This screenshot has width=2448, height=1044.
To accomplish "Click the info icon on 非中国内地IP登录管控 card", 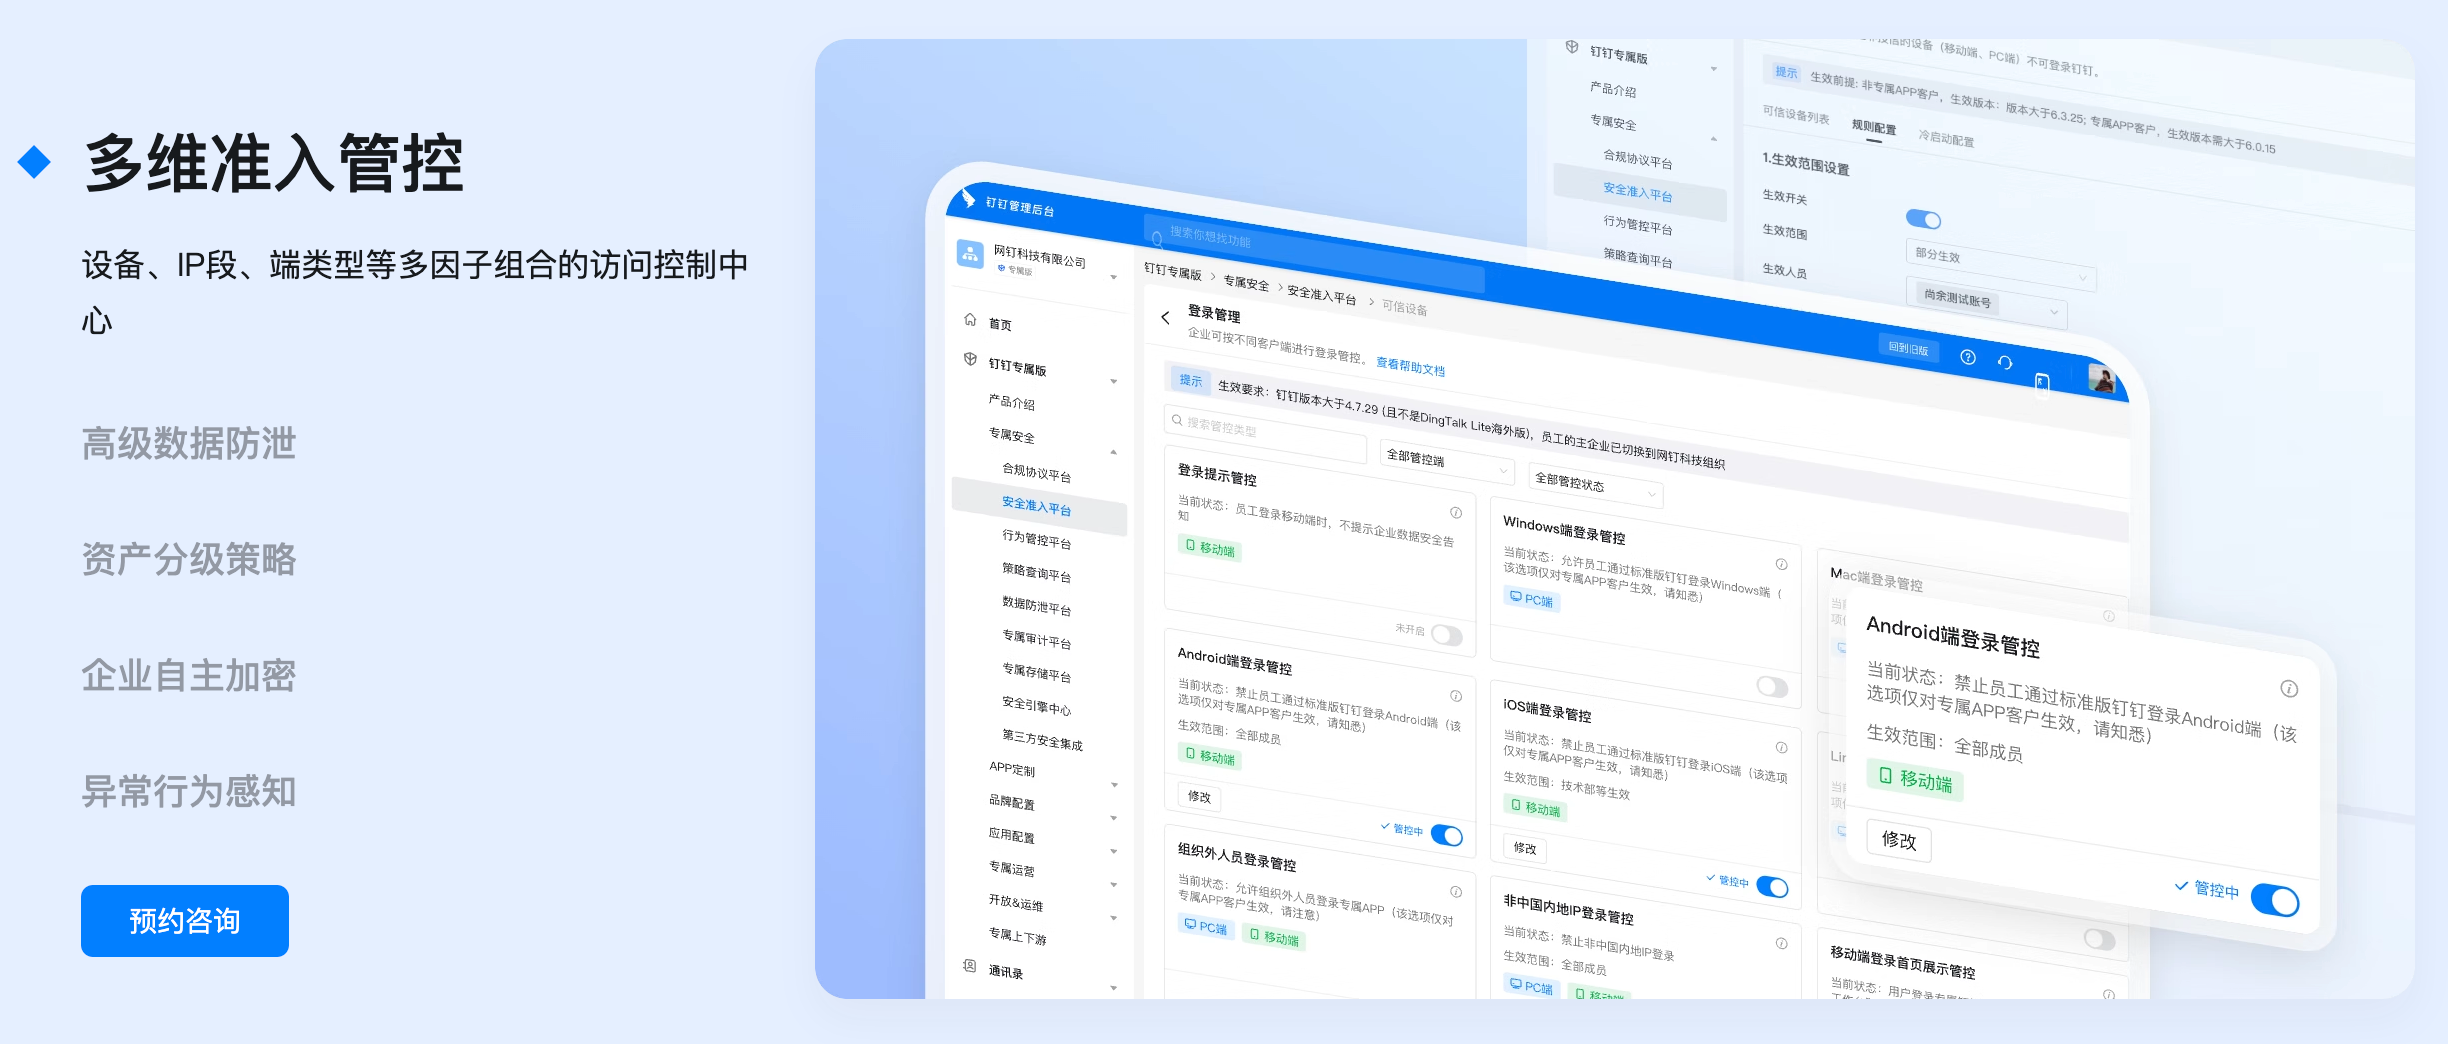I will tap(1781, 943).
